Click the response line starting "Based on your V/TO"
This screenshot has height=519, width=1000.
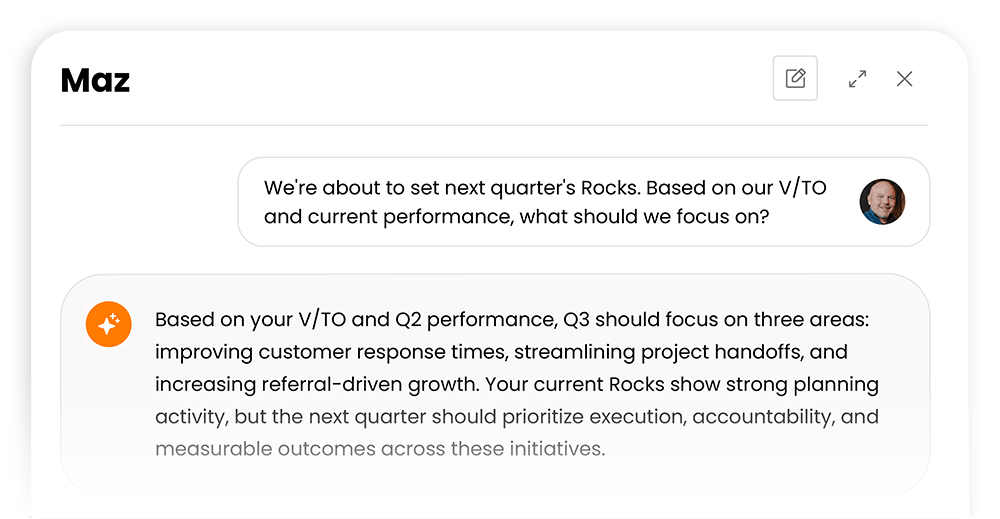point(511,319)
